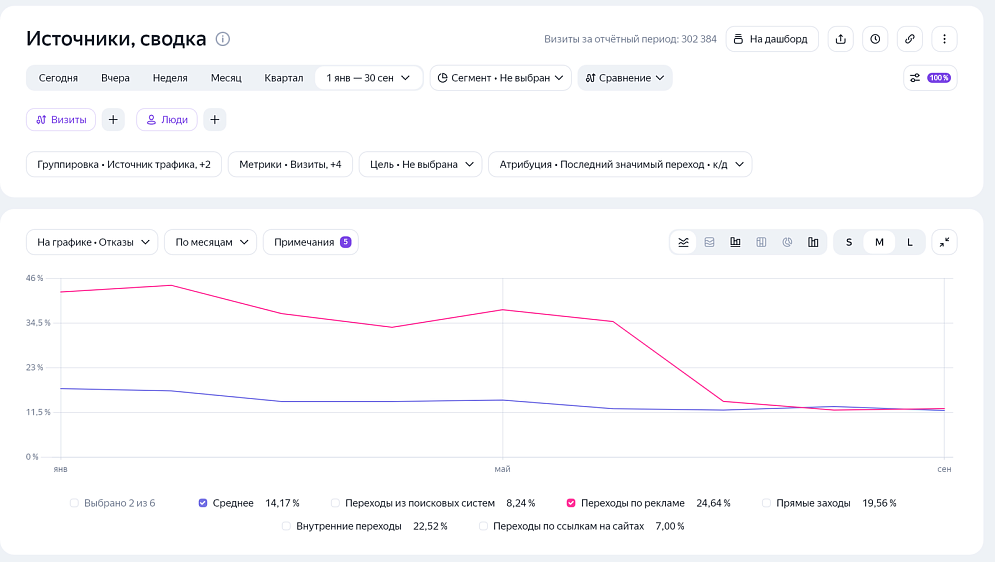Click the export/share report icon
Screen dimensions: 995x562
841,39
